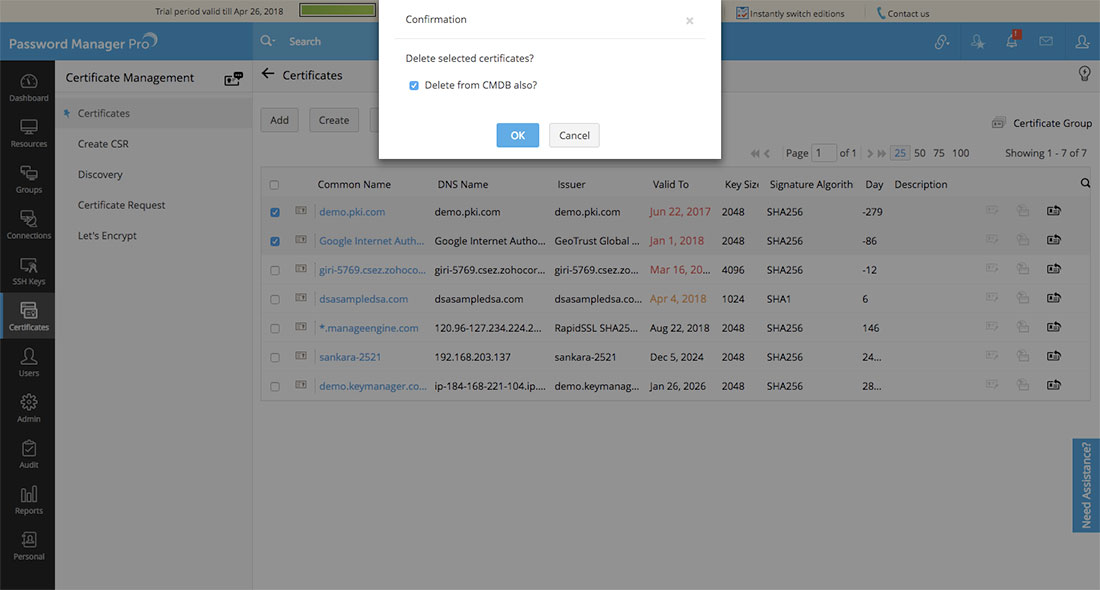Confirm deletion with OK button
The image size is (1100, 590).
coord(517,135)
